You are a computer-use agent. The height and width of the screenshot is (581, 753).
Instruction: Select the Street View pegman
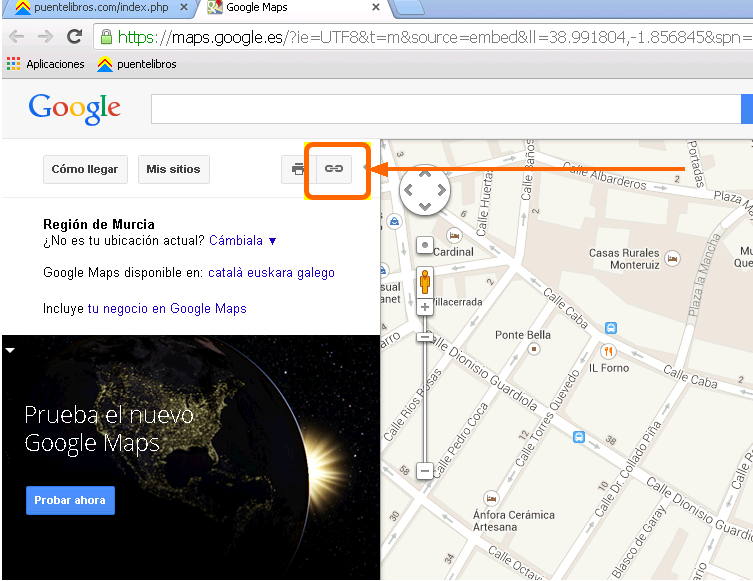coord(425,282)
